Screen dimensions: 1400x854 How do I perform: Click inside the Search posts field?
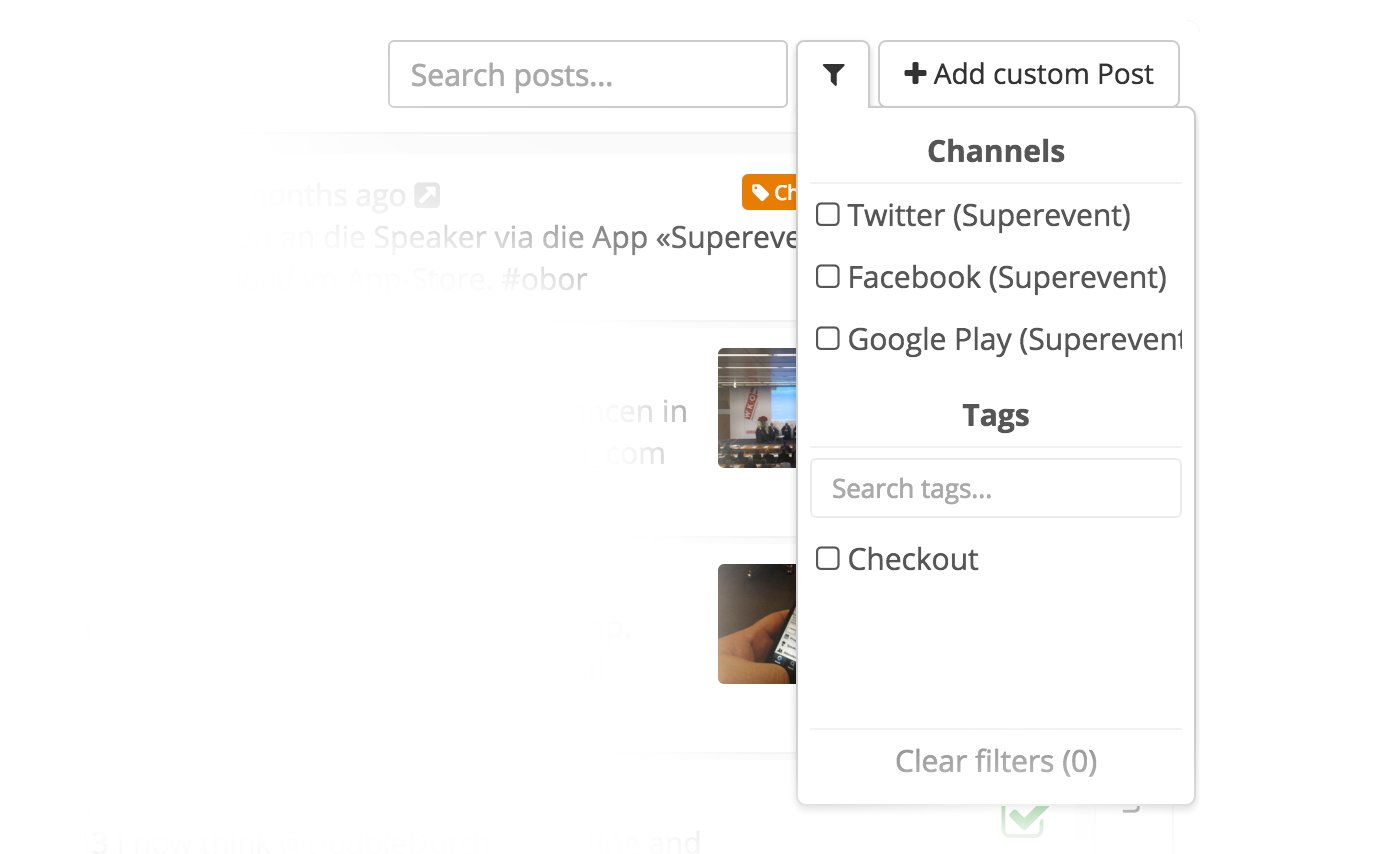[588, 74]
